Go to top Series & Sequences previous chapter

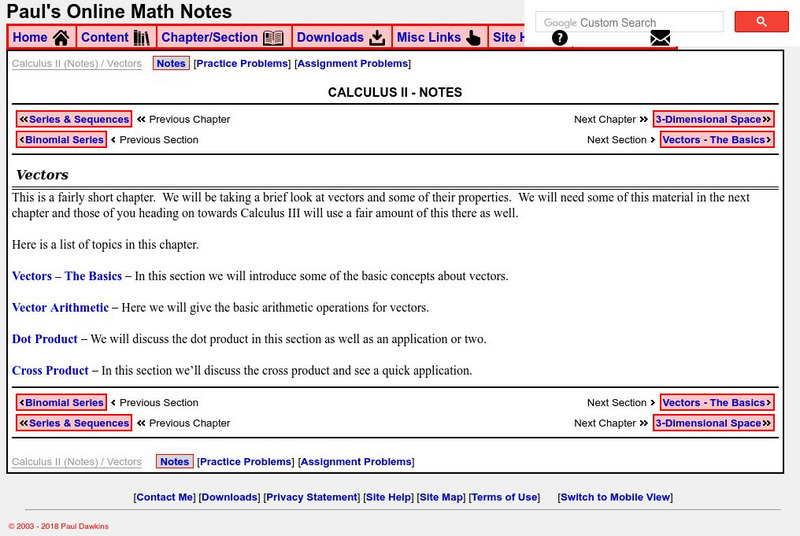coord(74,119)
